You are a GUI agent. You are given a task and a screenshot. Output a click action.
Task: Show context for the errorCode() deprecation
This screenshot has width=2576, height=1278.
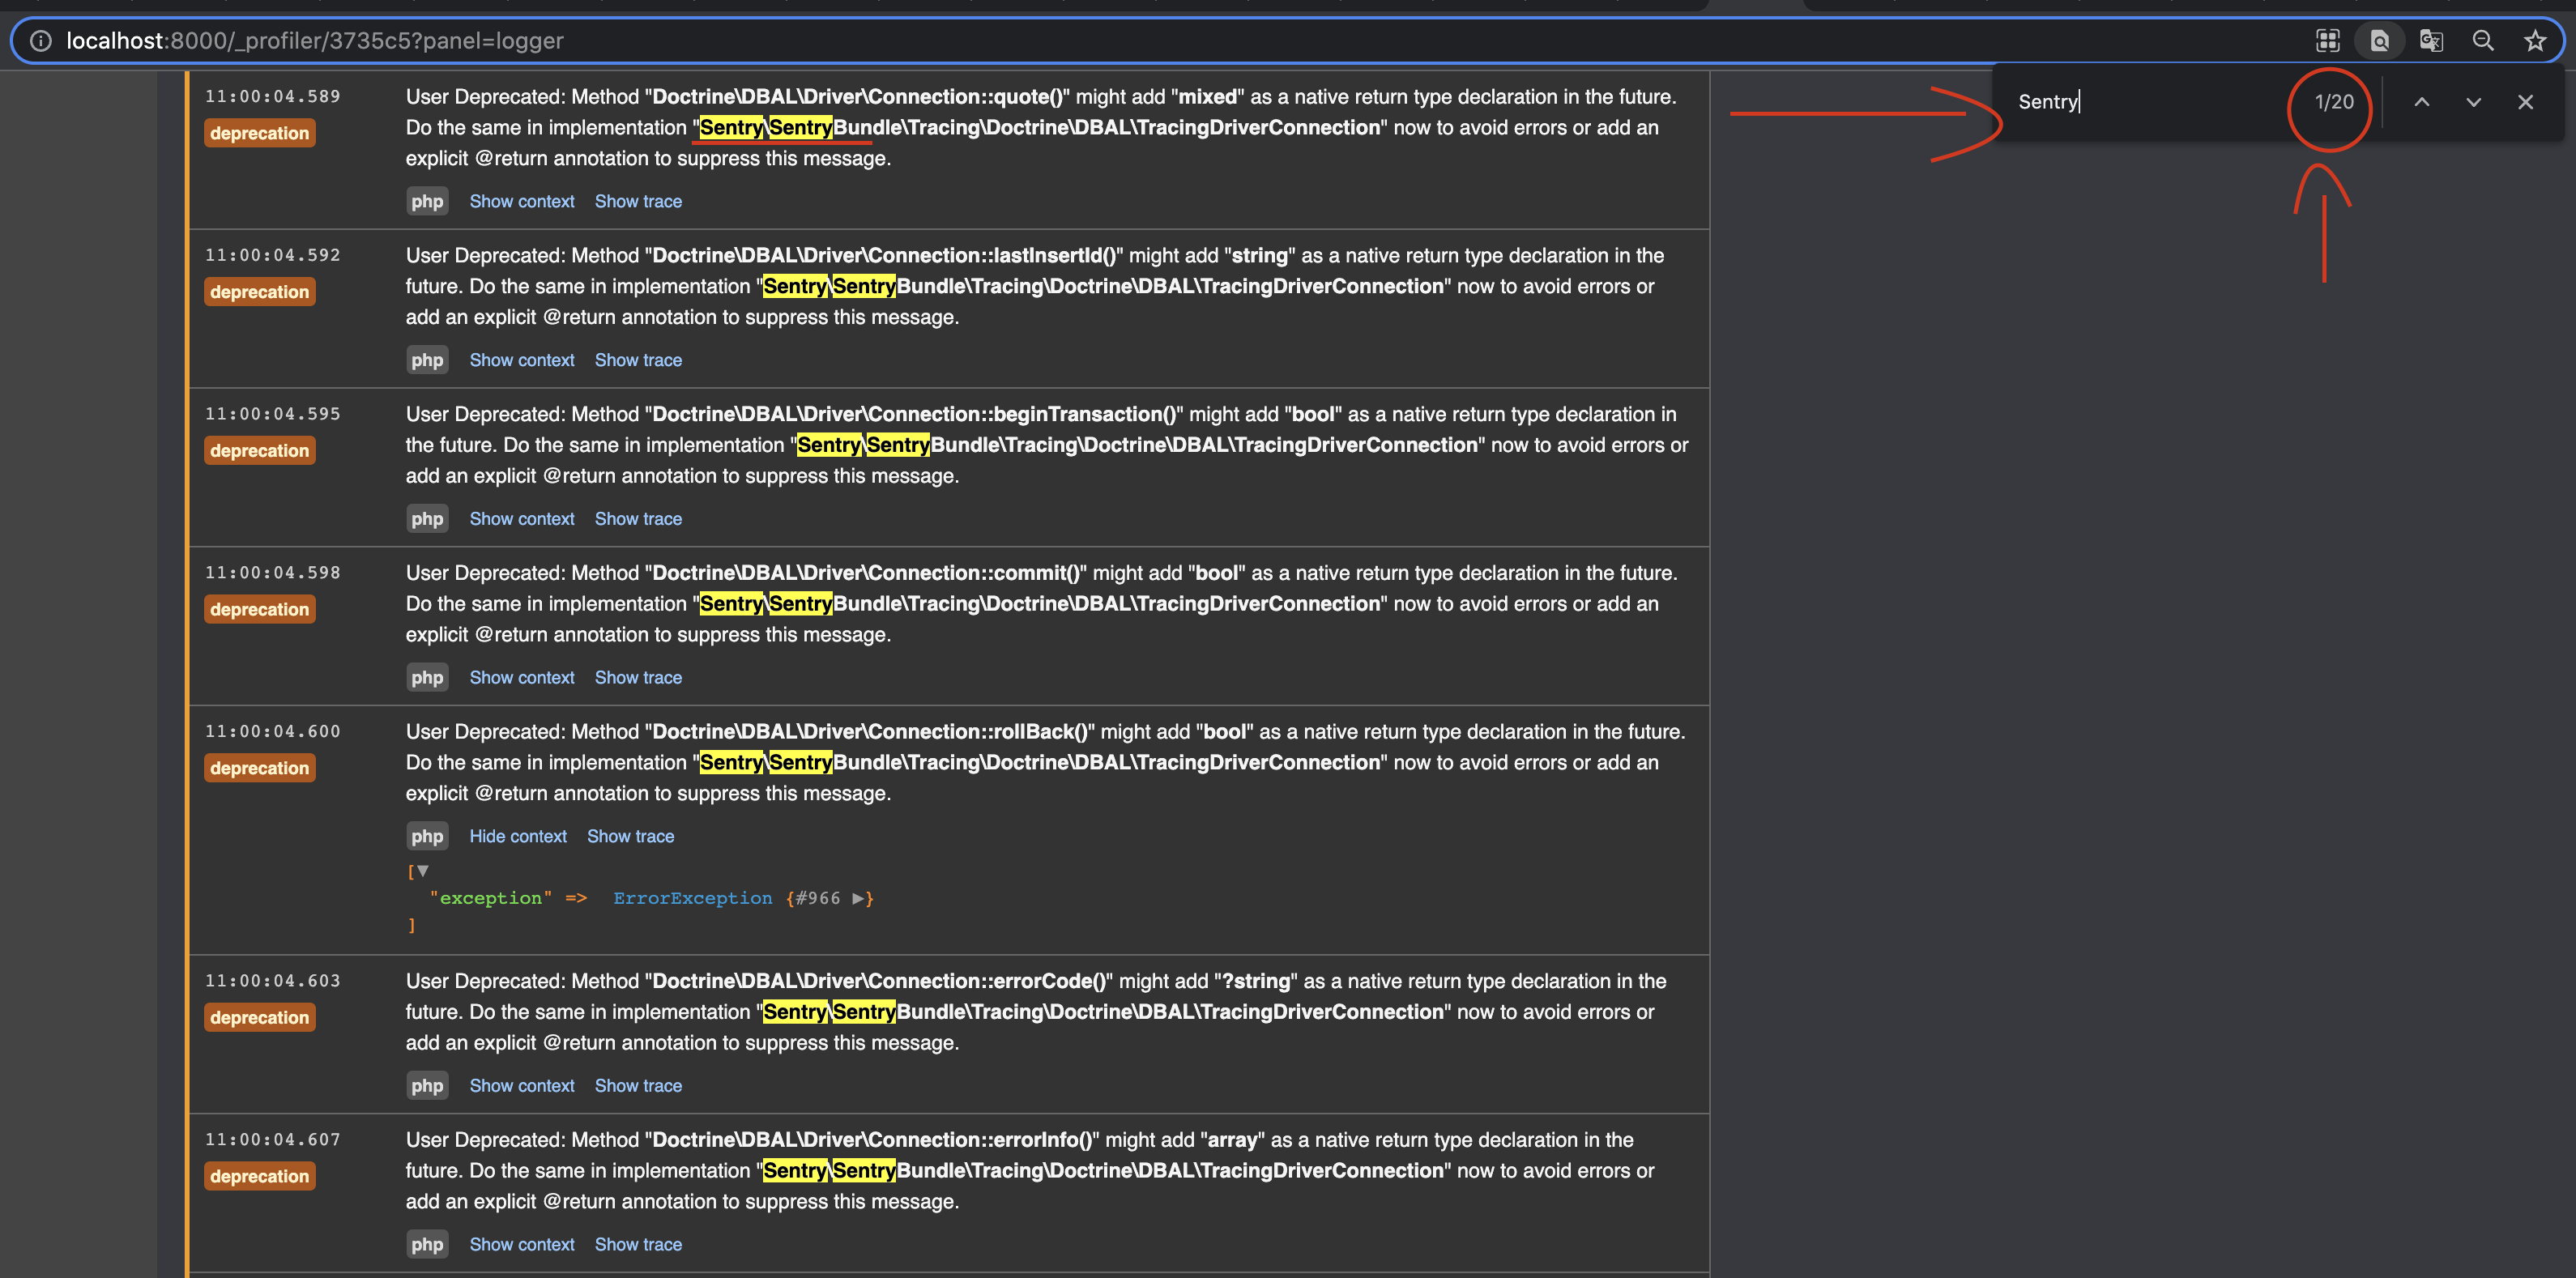click(x=522, y=1085)
